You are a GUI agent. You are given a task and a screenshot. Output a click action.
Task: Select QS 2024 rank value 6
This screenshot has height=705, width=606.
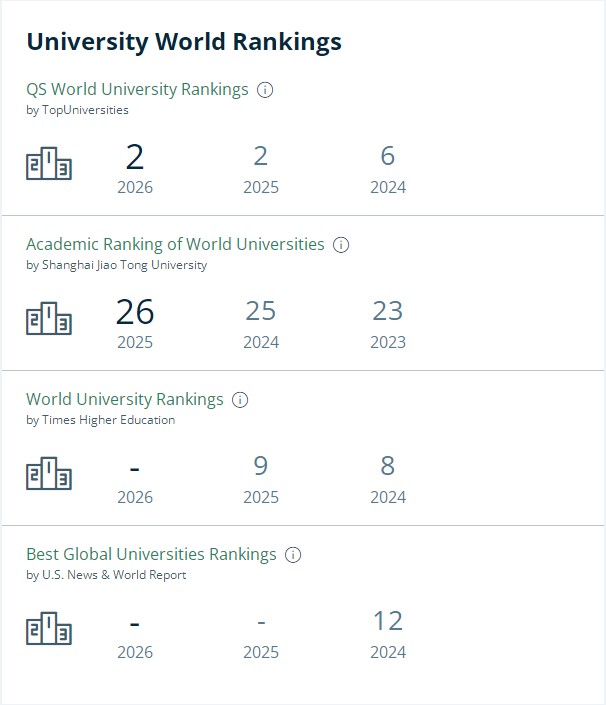coord(388,156)
